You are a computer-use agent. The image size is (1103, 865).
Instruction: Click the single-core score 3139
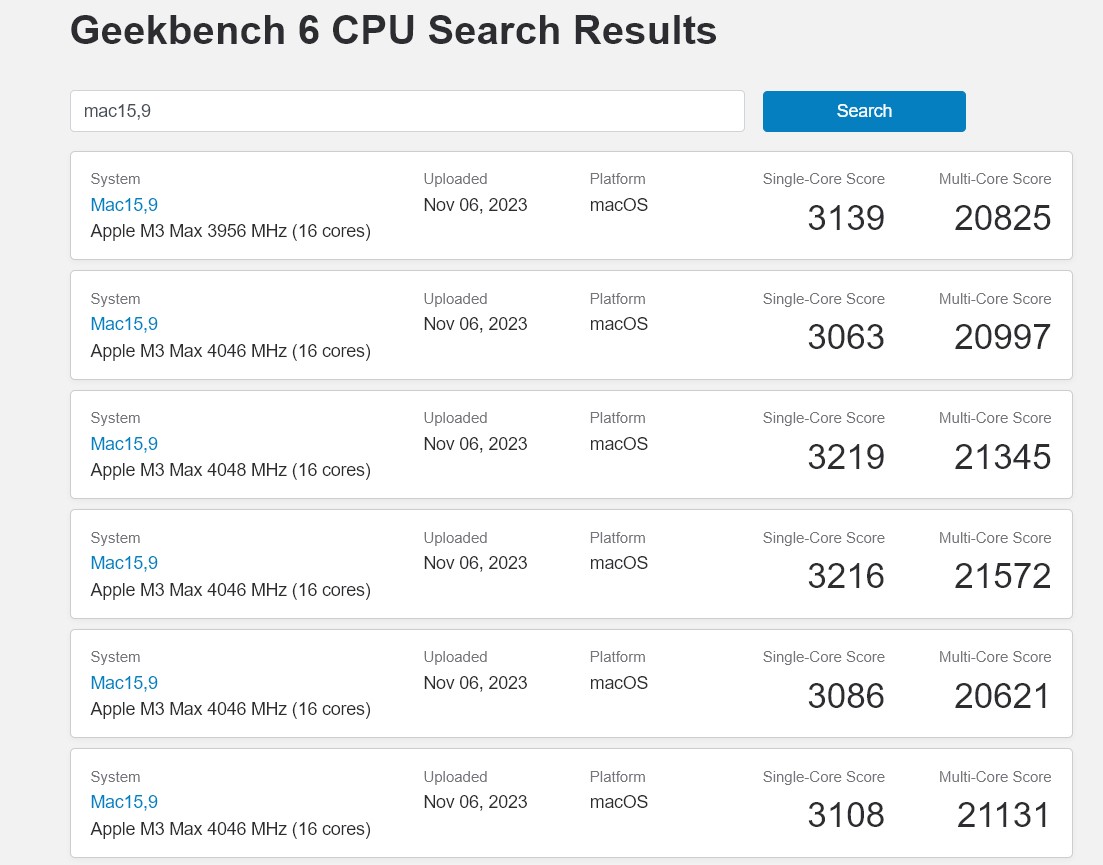coord(846,218)
